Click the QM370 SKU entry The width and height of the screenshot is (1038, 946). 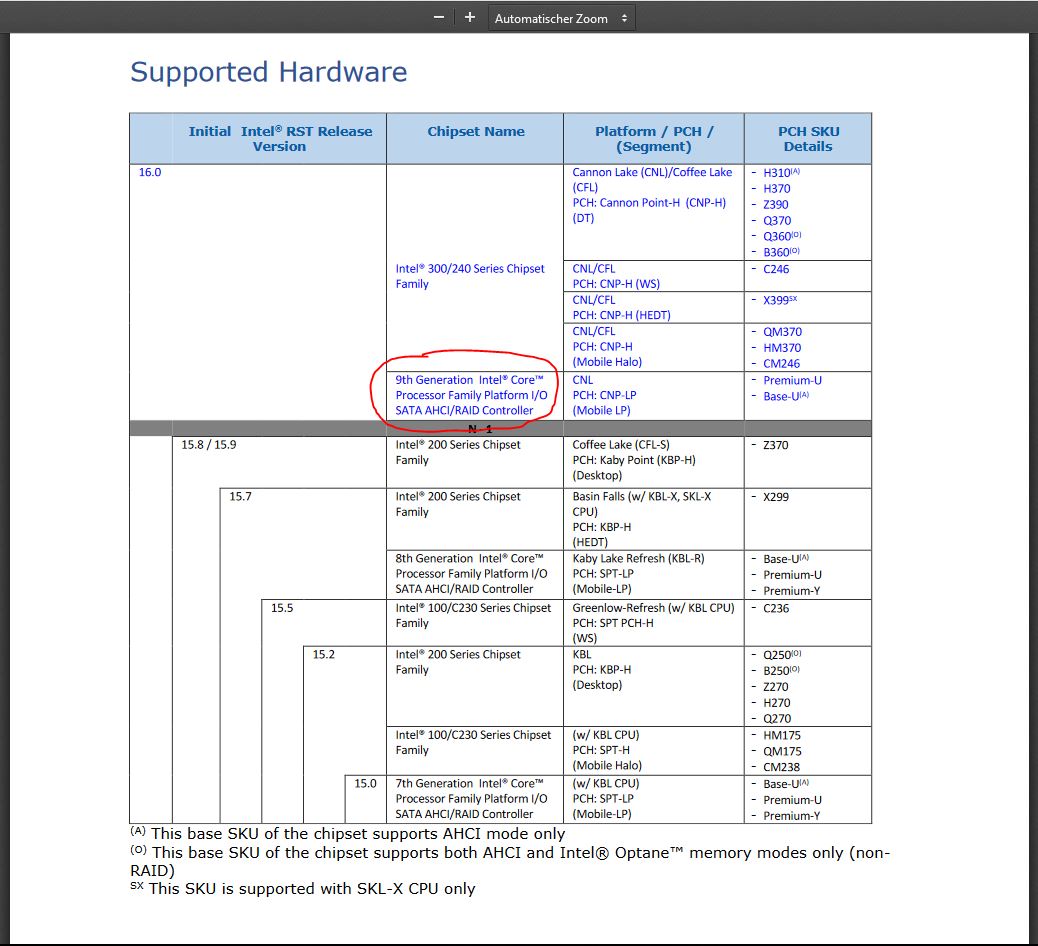tap(782, 332)
